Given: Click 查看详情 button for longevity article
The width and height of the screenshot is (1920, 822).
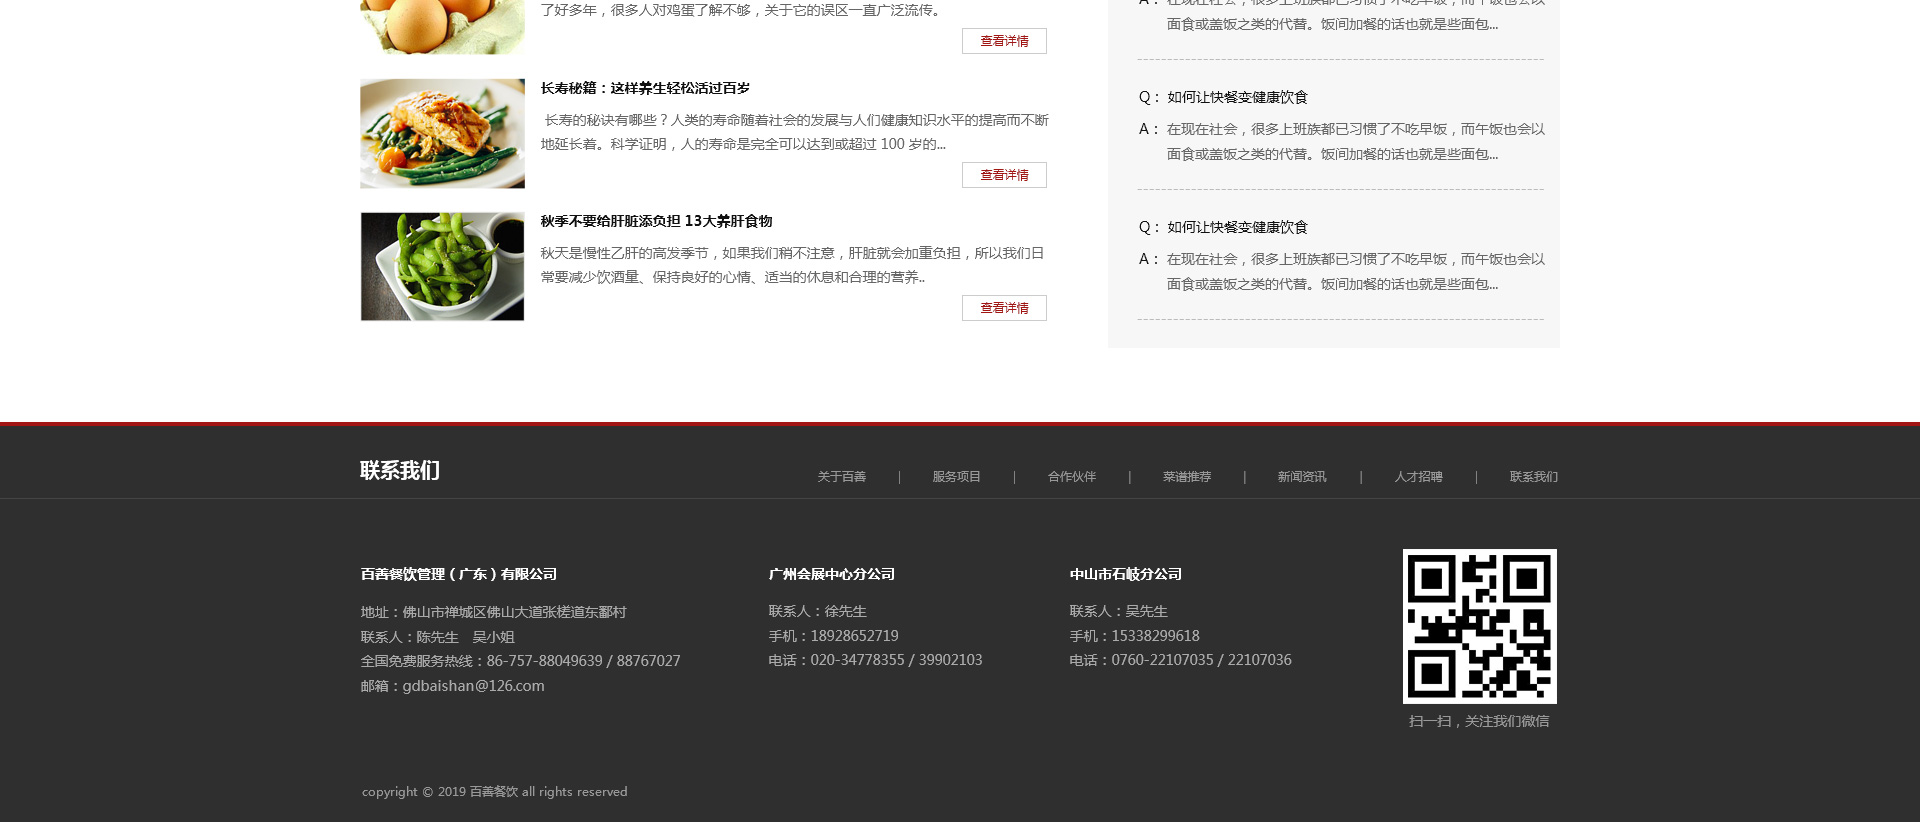Looking at the screenshot, I should 1004,175.
